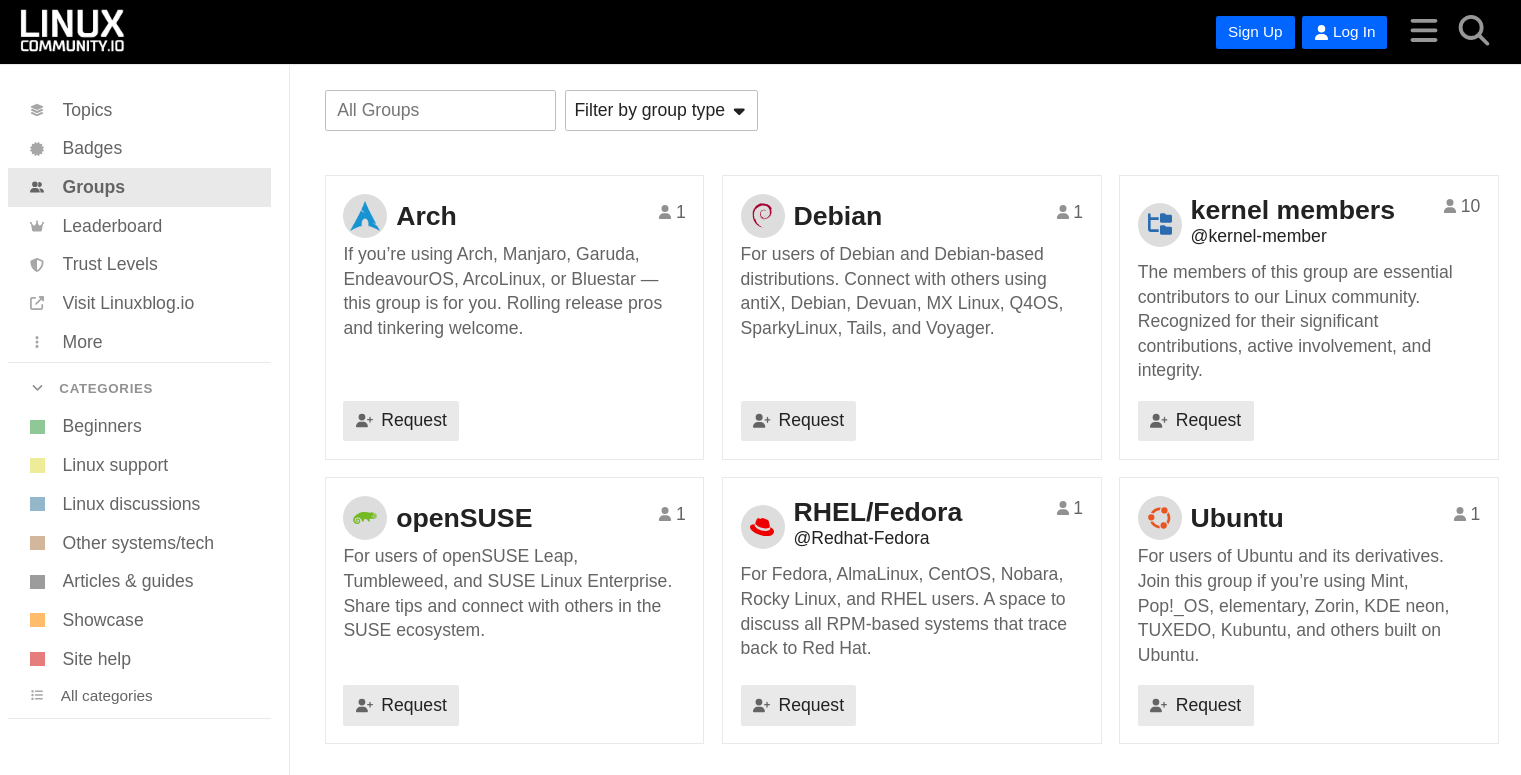Click the openSUSE chameleon avatar
Image resolution: width=1521 pixels, height=775 pixels.
[x=365, y=518]
